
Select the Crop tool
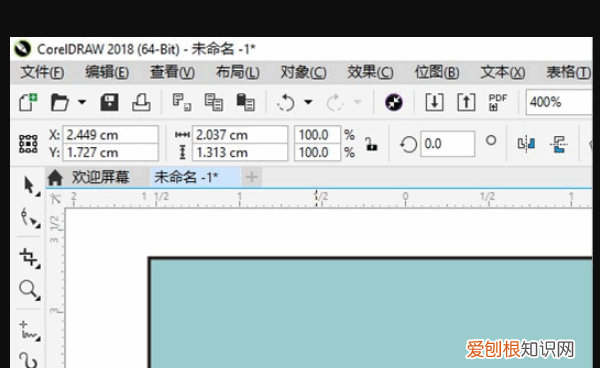point(30,258)
